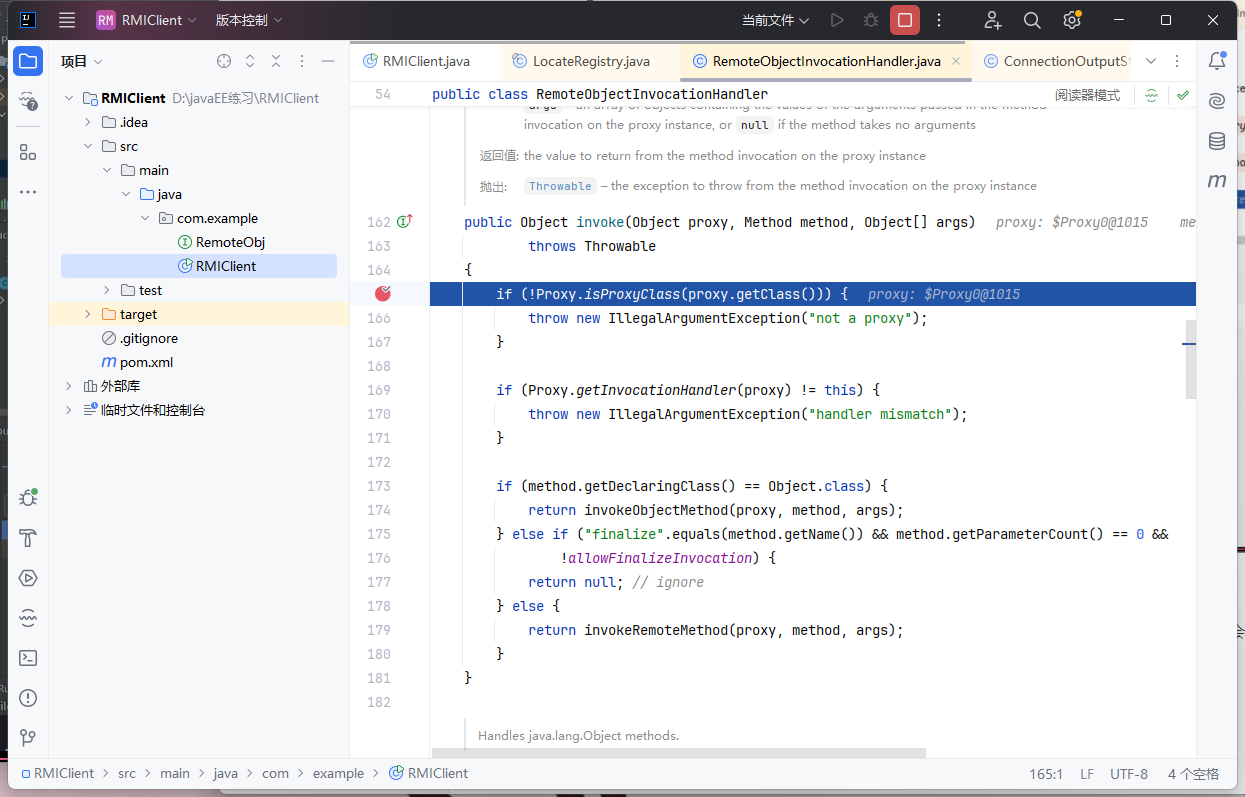The height and width of the screenshot is (797, 1245).
Task: Select RemoteObj in the project tree
Action: coord(230,242)
